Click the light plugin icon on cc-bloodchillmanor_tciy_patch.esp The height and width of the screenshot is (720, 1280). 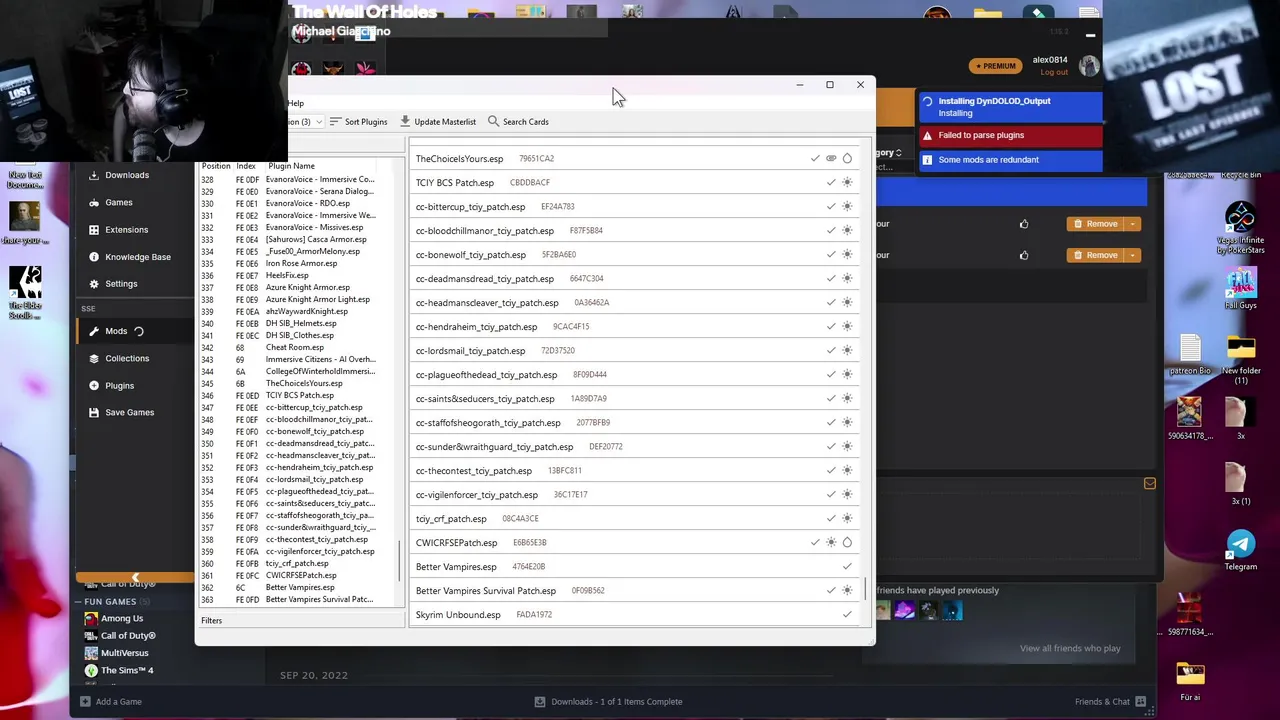(x=847, y=230)
